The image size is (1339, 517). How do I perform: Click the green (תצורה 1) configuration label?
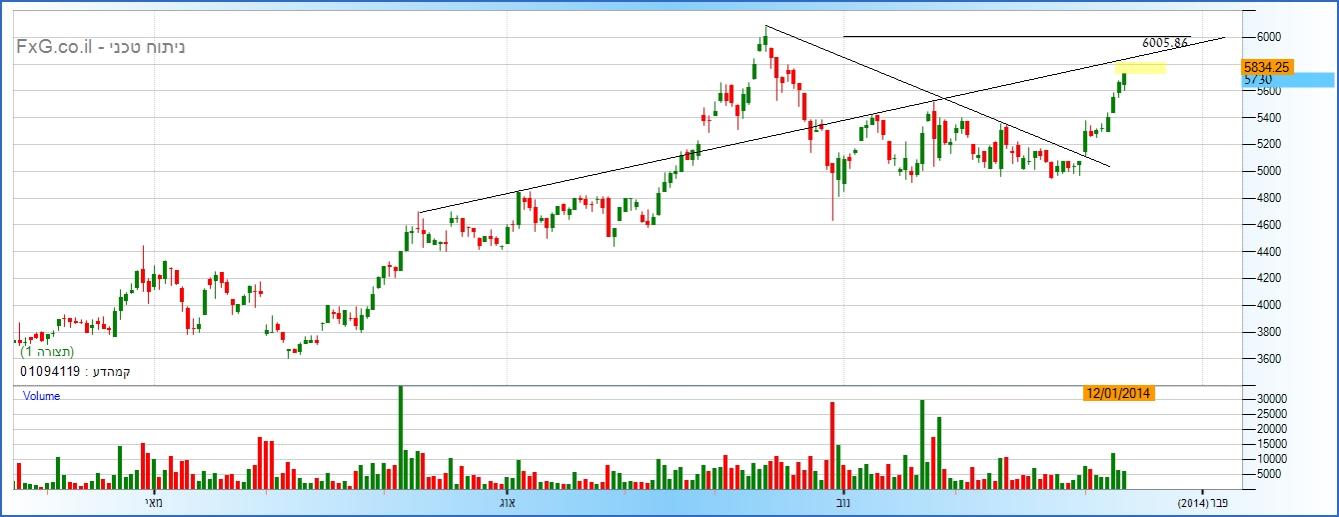pos(47,352)
